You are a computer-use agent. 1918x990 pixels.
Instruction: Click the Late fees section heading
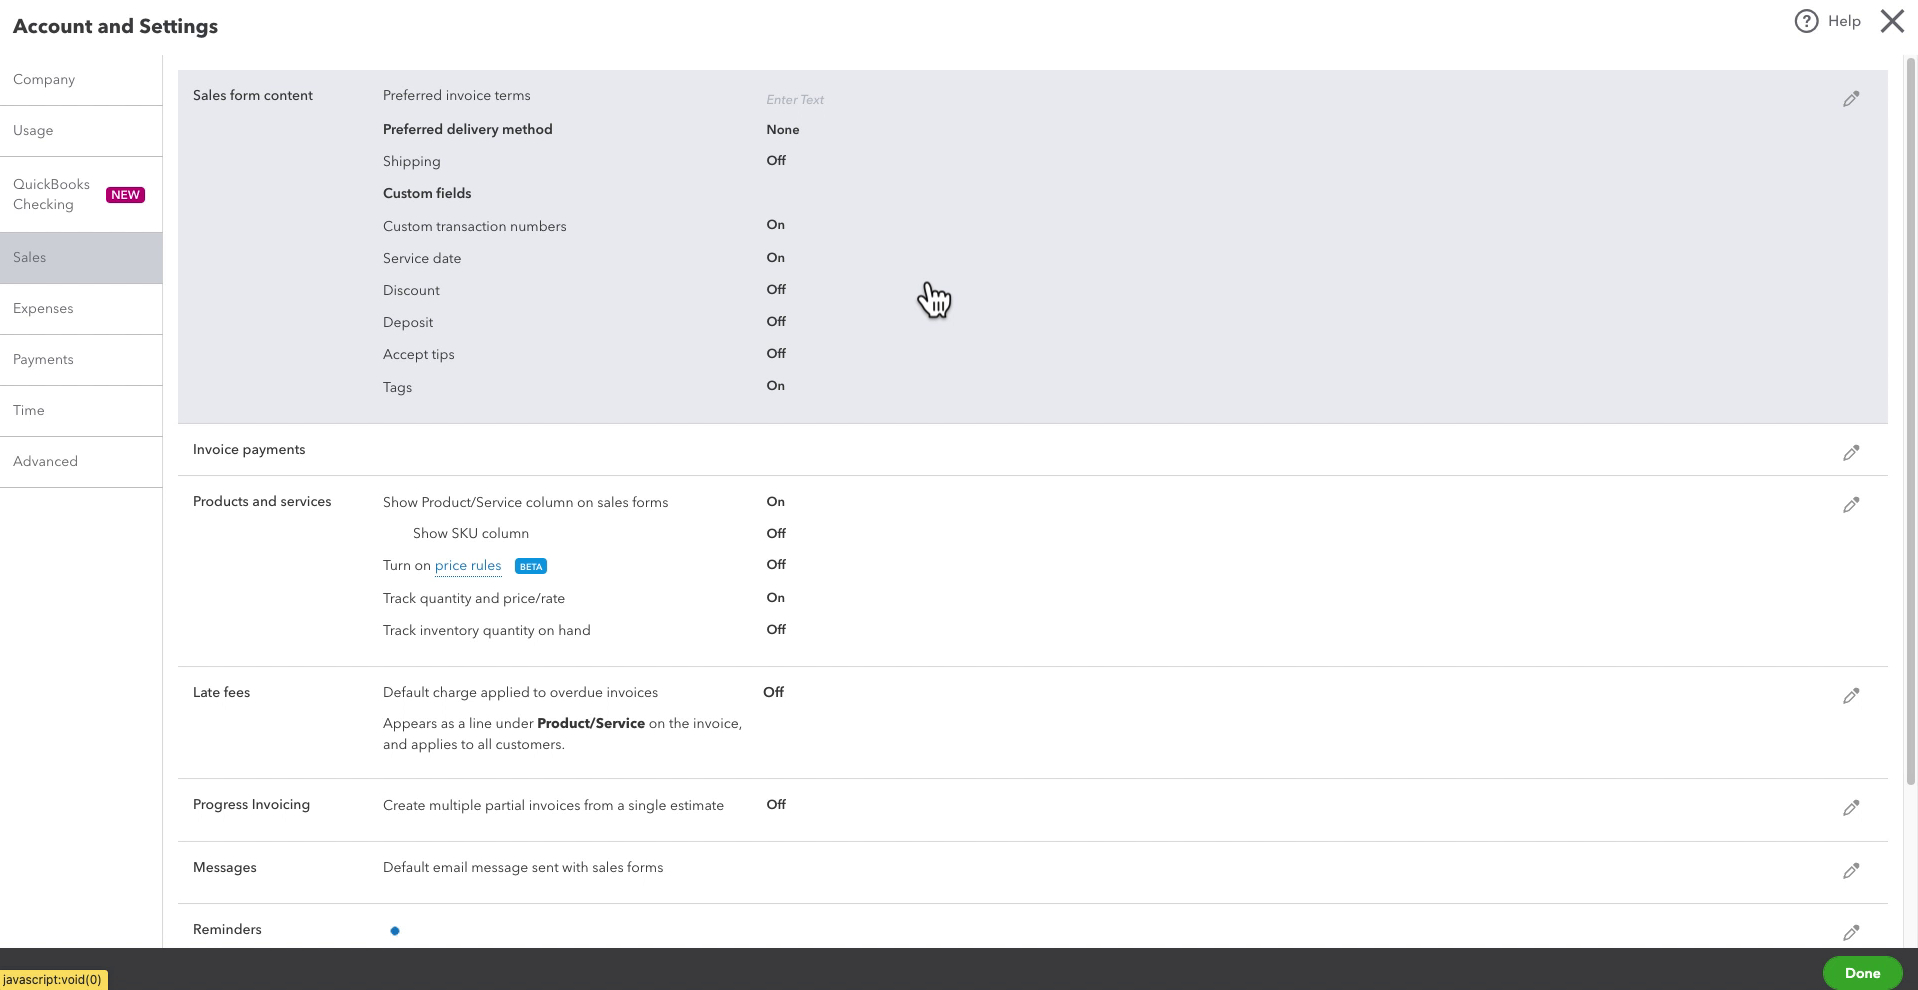(x=221, y=693)
